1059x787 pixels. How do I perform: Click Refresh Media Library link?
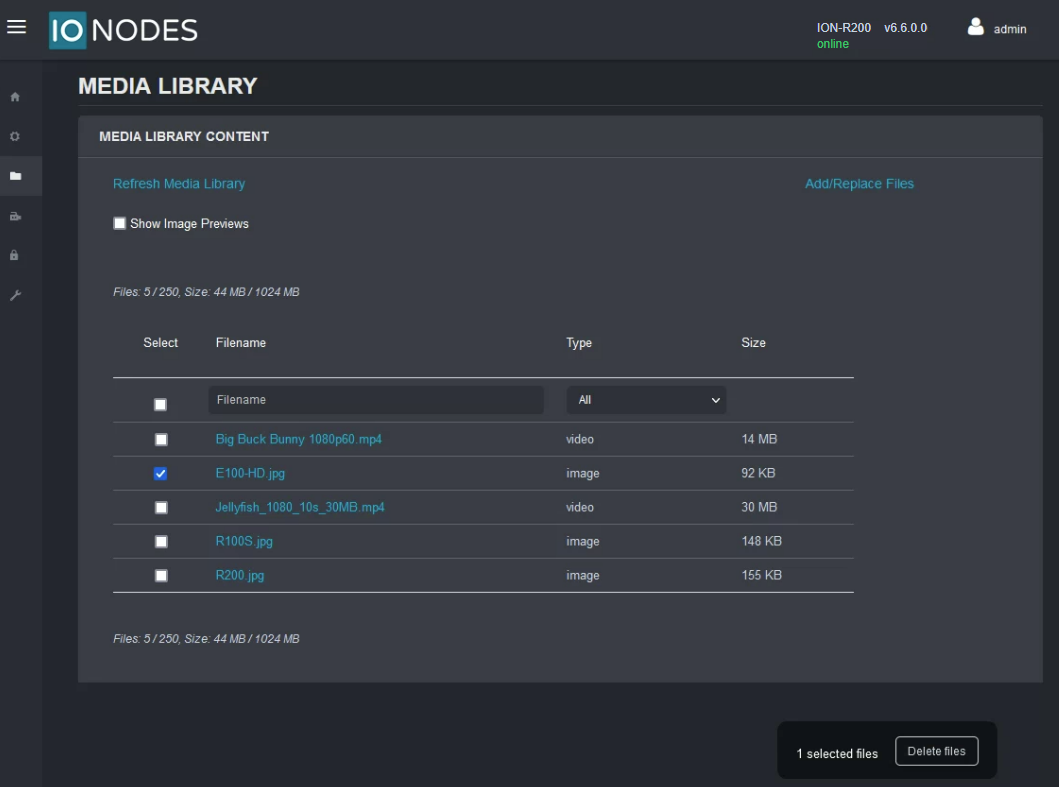pos(179,184)
